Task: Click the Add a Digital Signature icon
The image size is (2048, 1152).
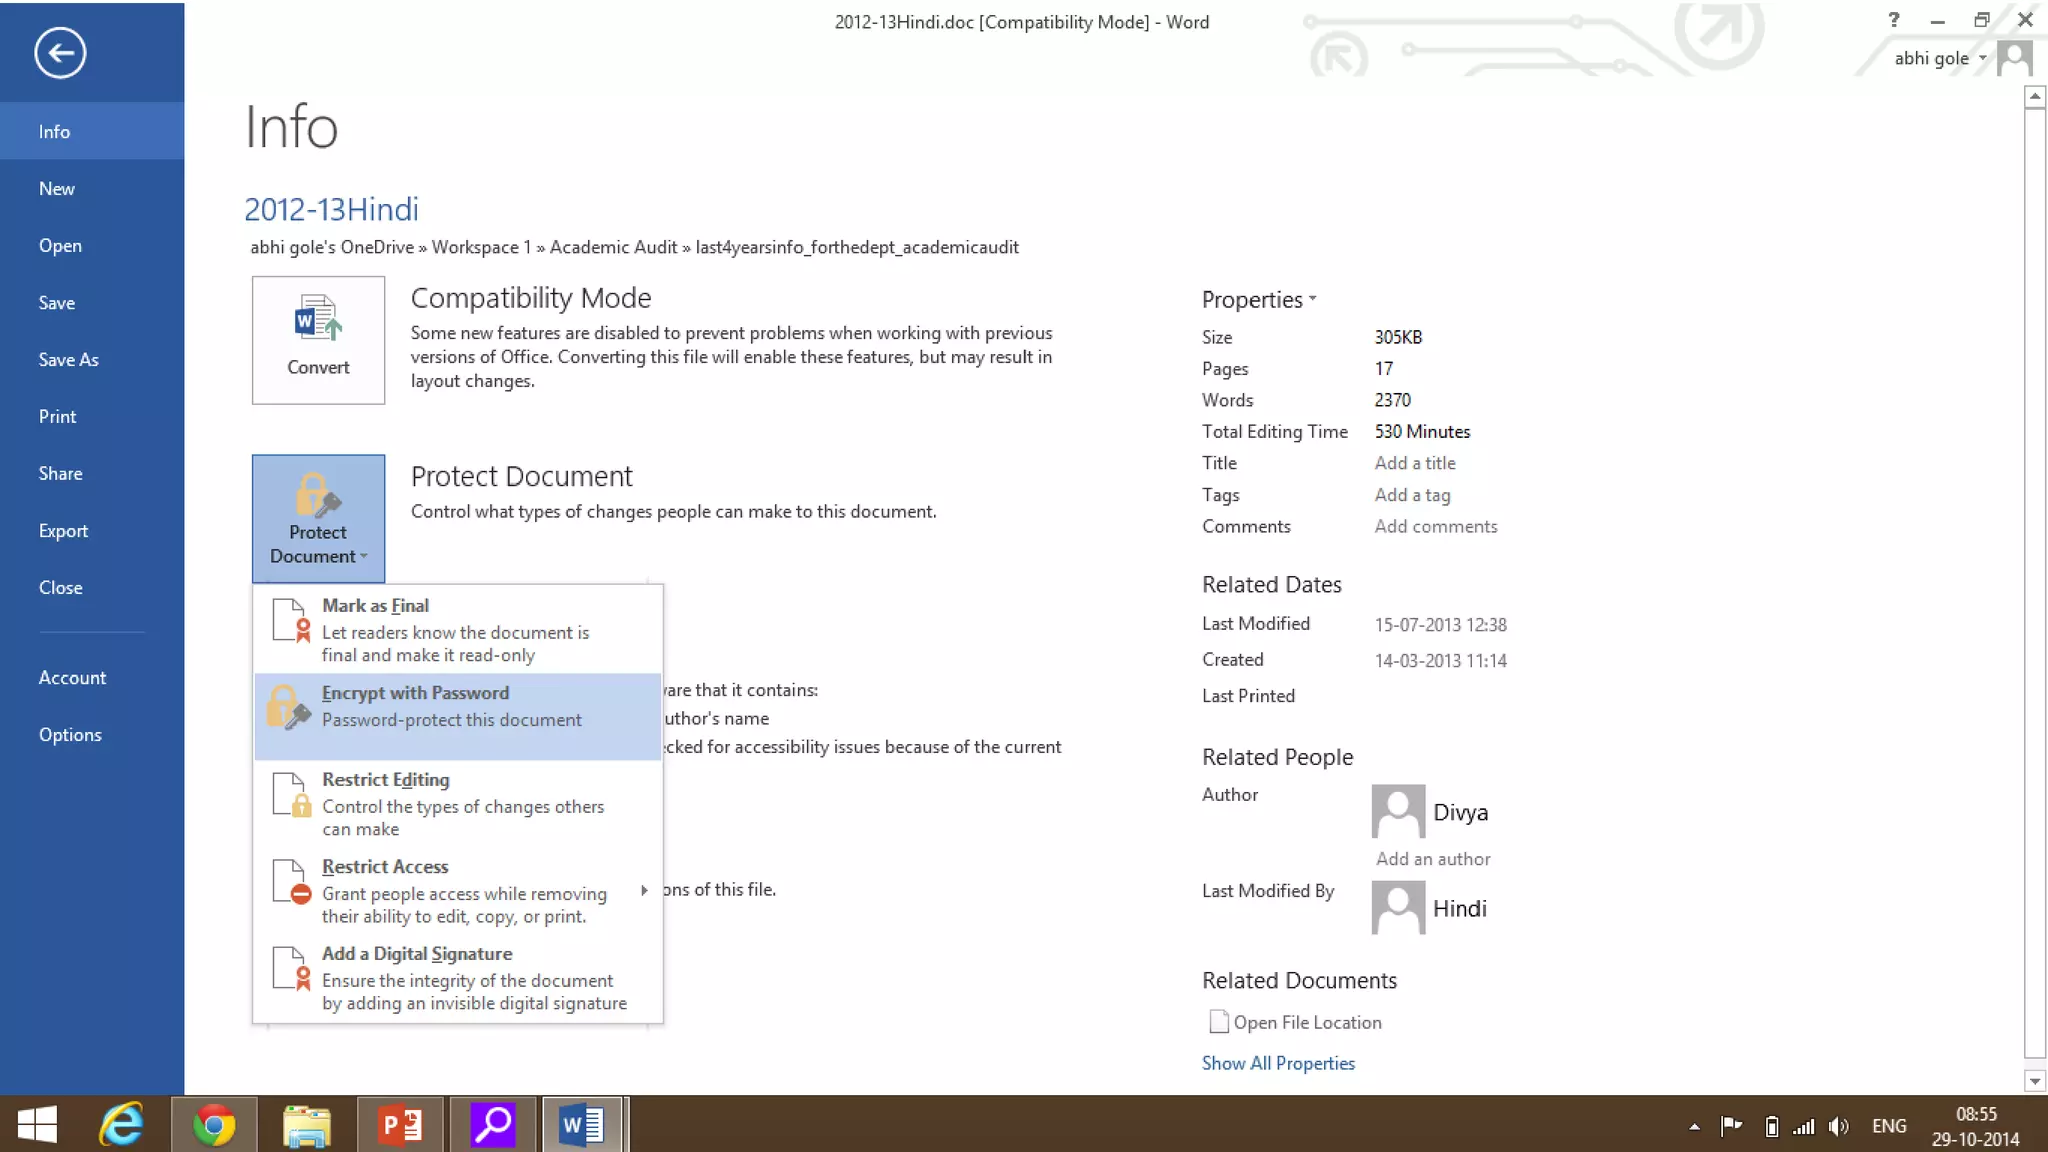Action: pos(291,968)
